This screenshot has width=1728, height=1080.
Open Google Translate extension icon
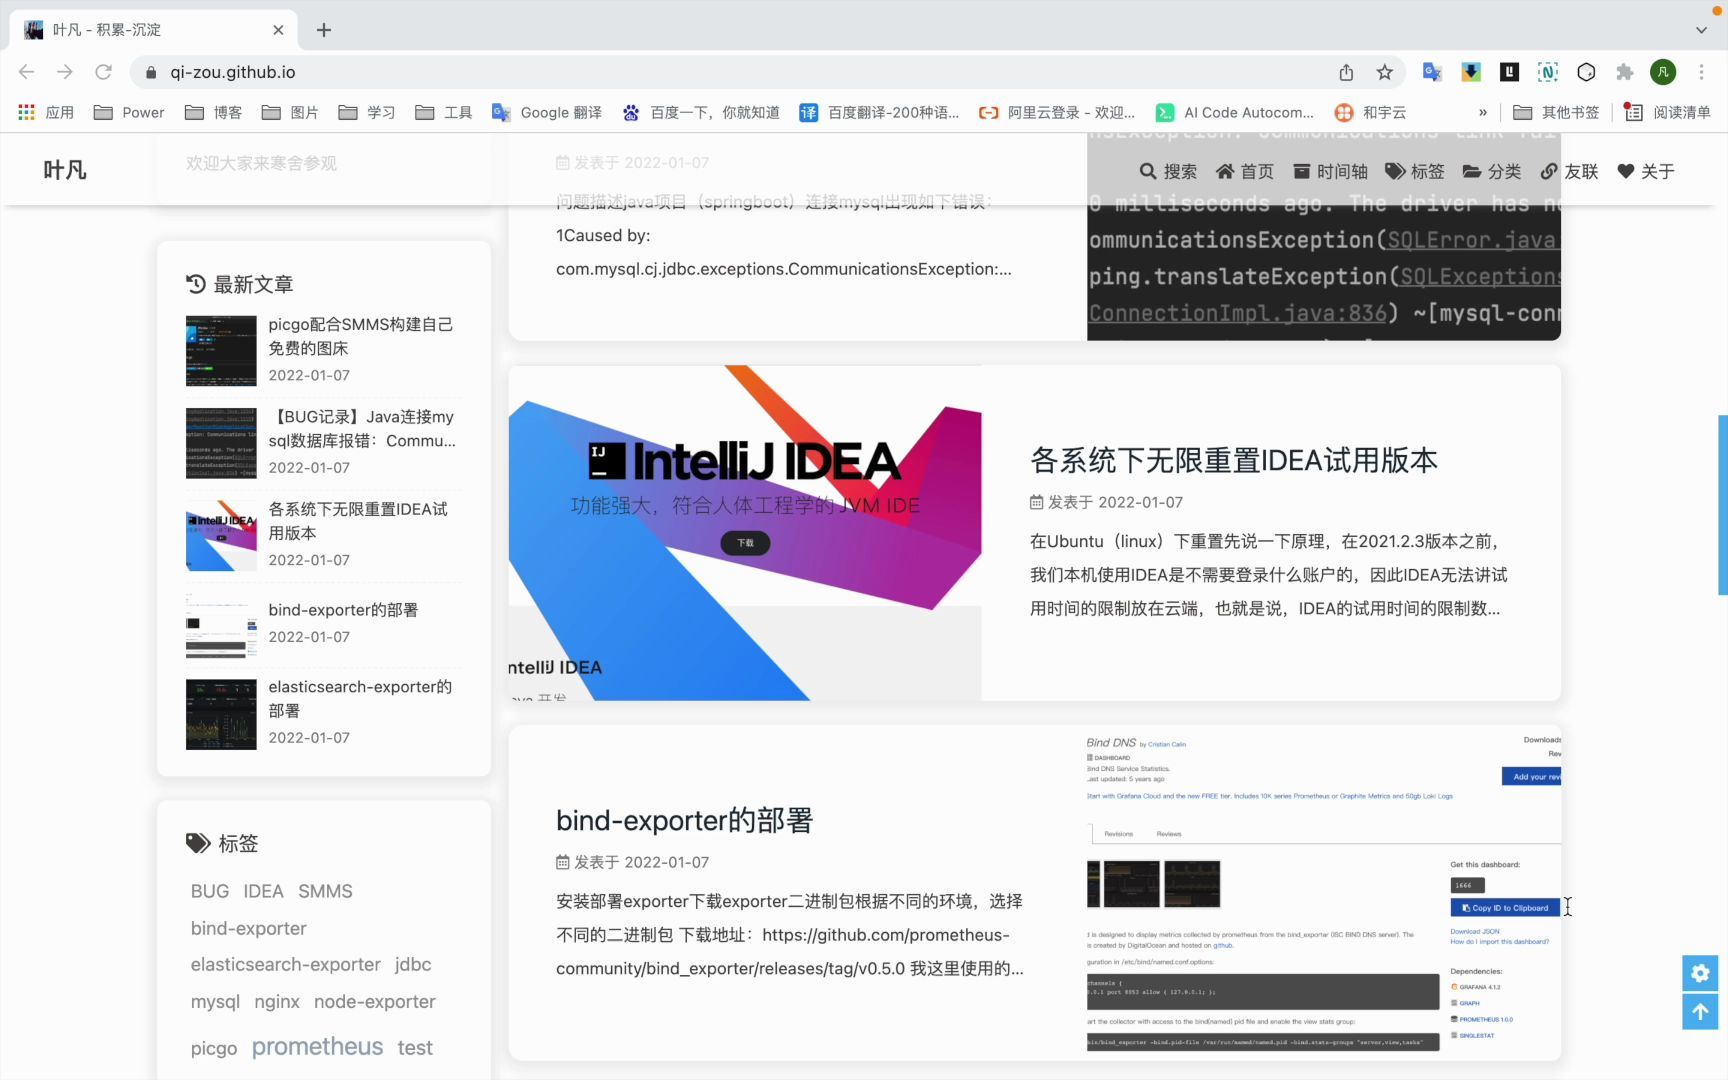point(1432,72)
